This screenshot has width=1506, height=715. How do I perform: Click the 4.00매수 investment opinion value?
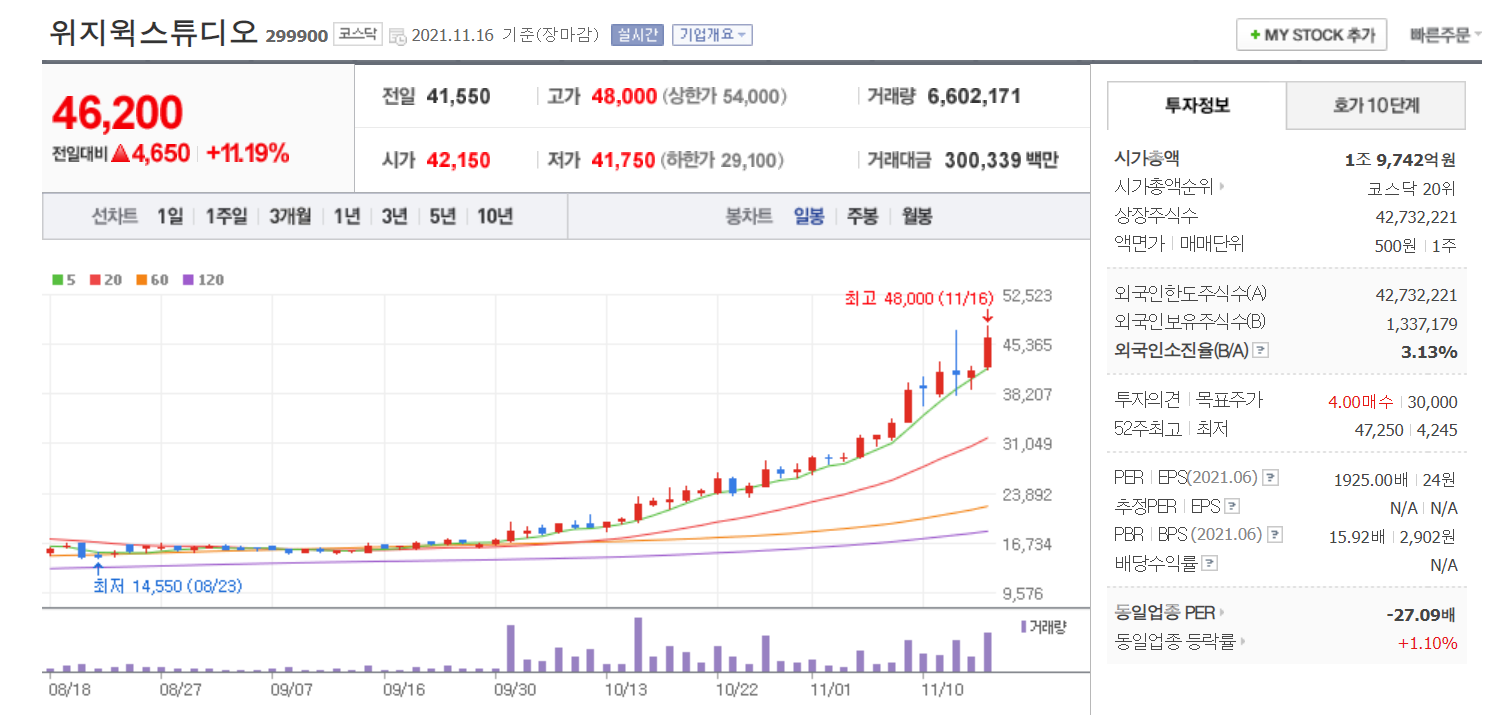(1360, 402)
